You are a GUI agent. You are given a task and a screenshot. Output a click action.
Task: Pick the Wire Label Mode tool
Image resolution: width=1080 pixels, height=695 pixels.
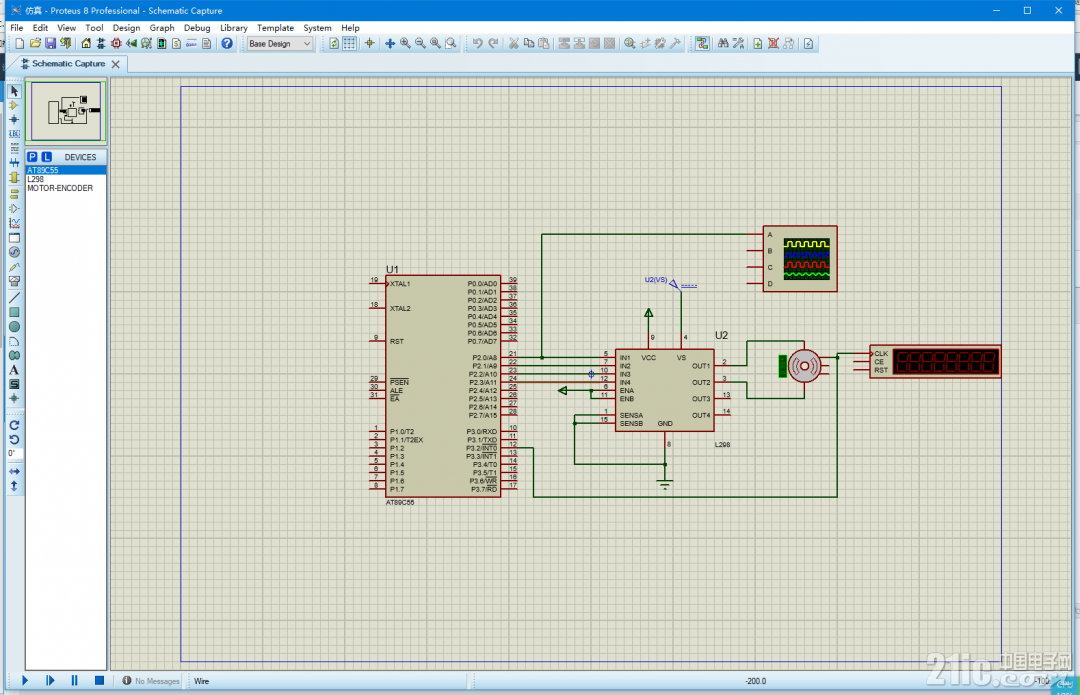pyautogui.click(x=14, y=134)
